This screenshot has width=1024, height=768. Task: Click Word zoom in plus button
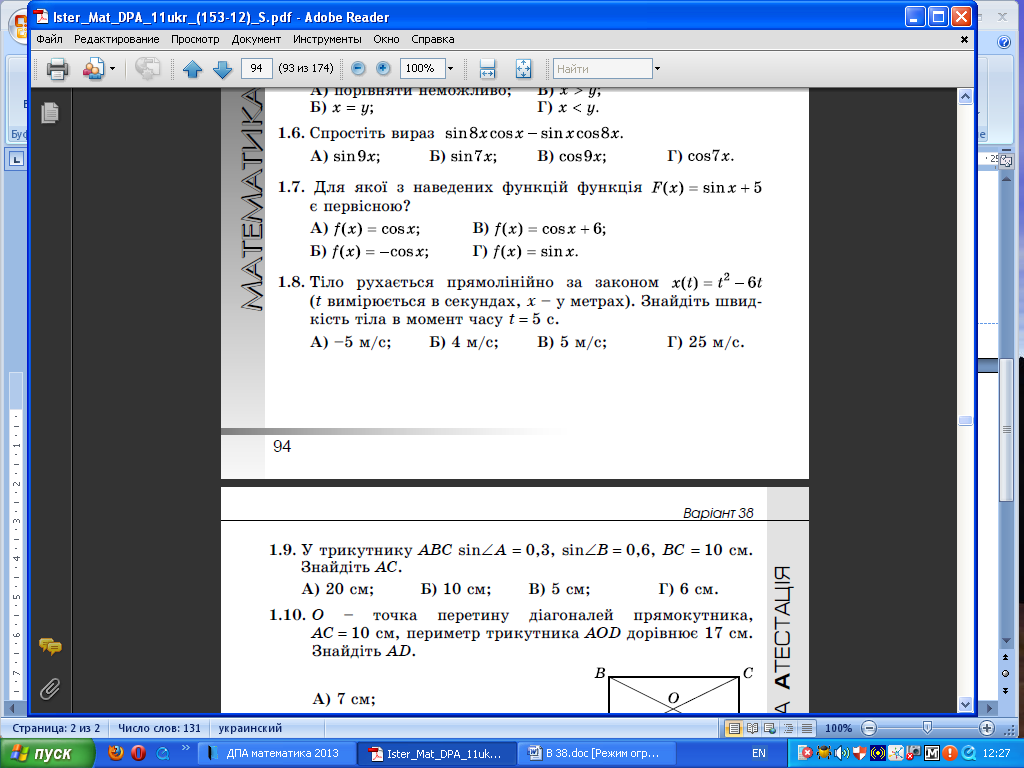987,728
